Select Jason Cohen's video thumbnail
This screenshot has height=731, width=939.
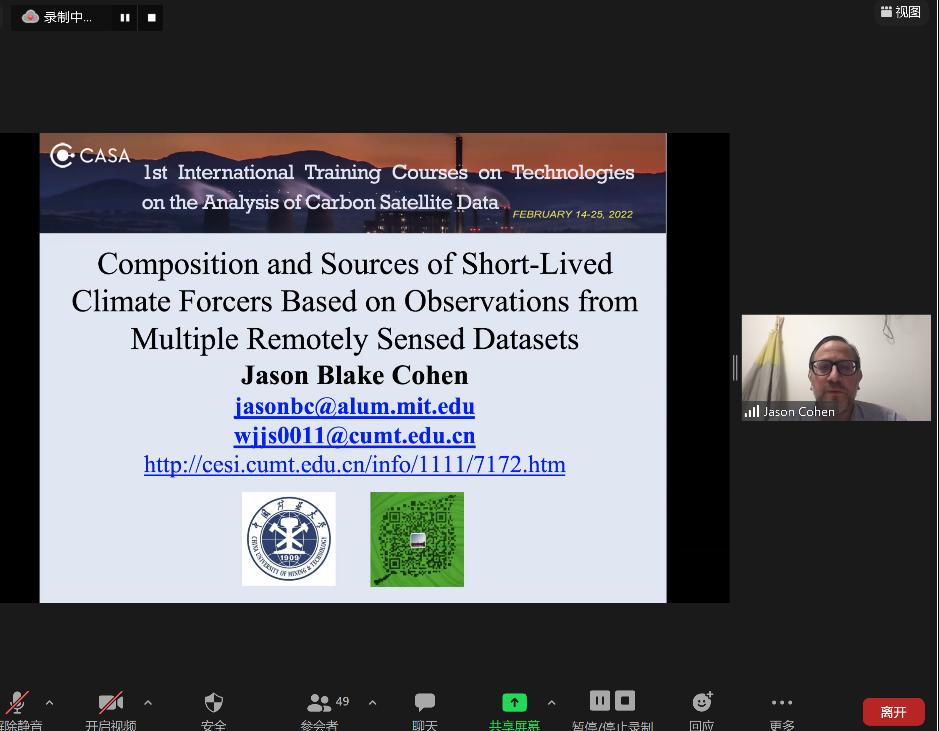[x=836, y=367]
